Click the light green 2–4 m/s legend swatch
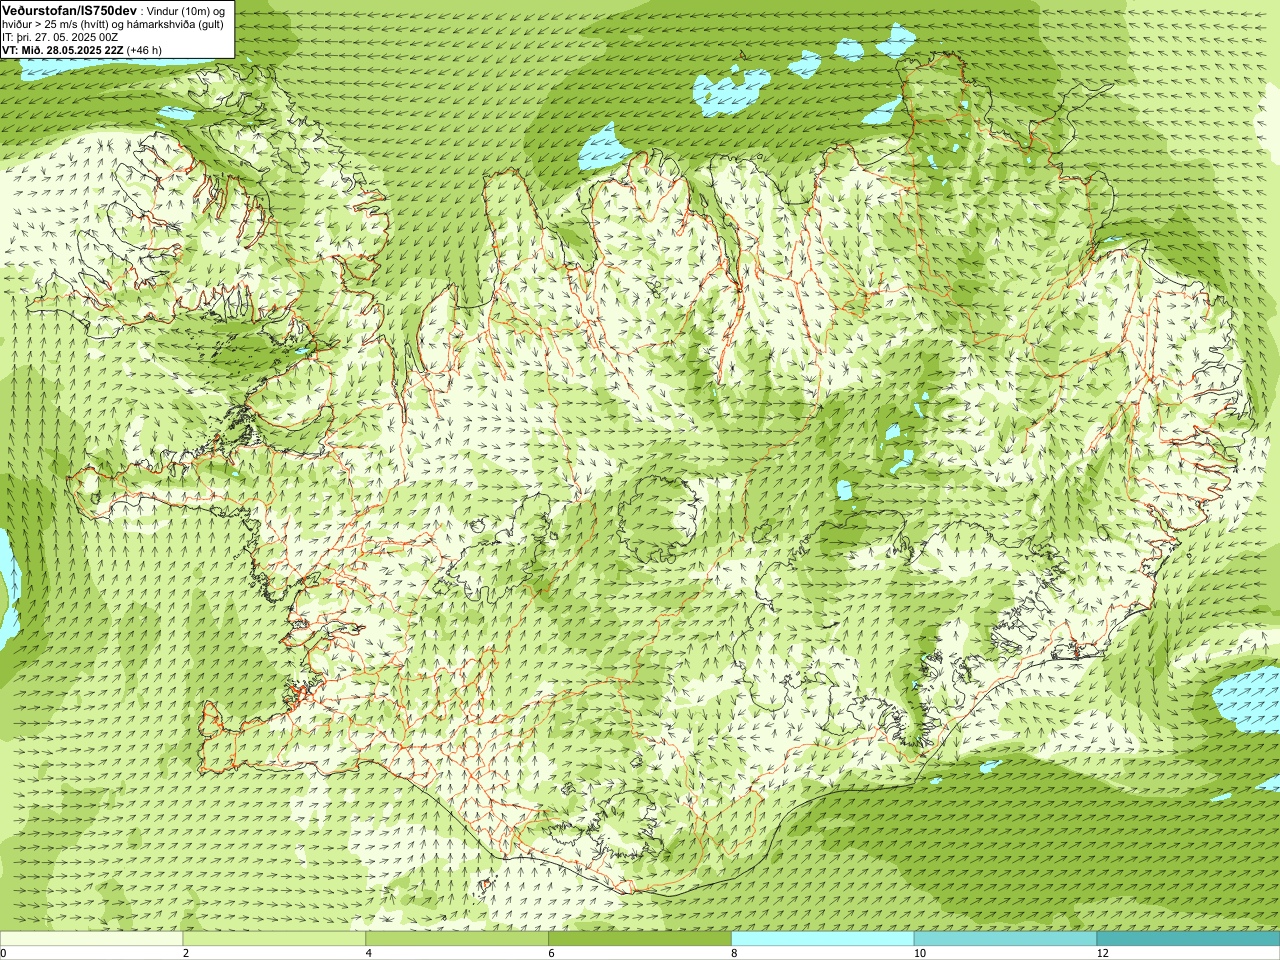Screen dimensions: 1280x960 [274, 939]
